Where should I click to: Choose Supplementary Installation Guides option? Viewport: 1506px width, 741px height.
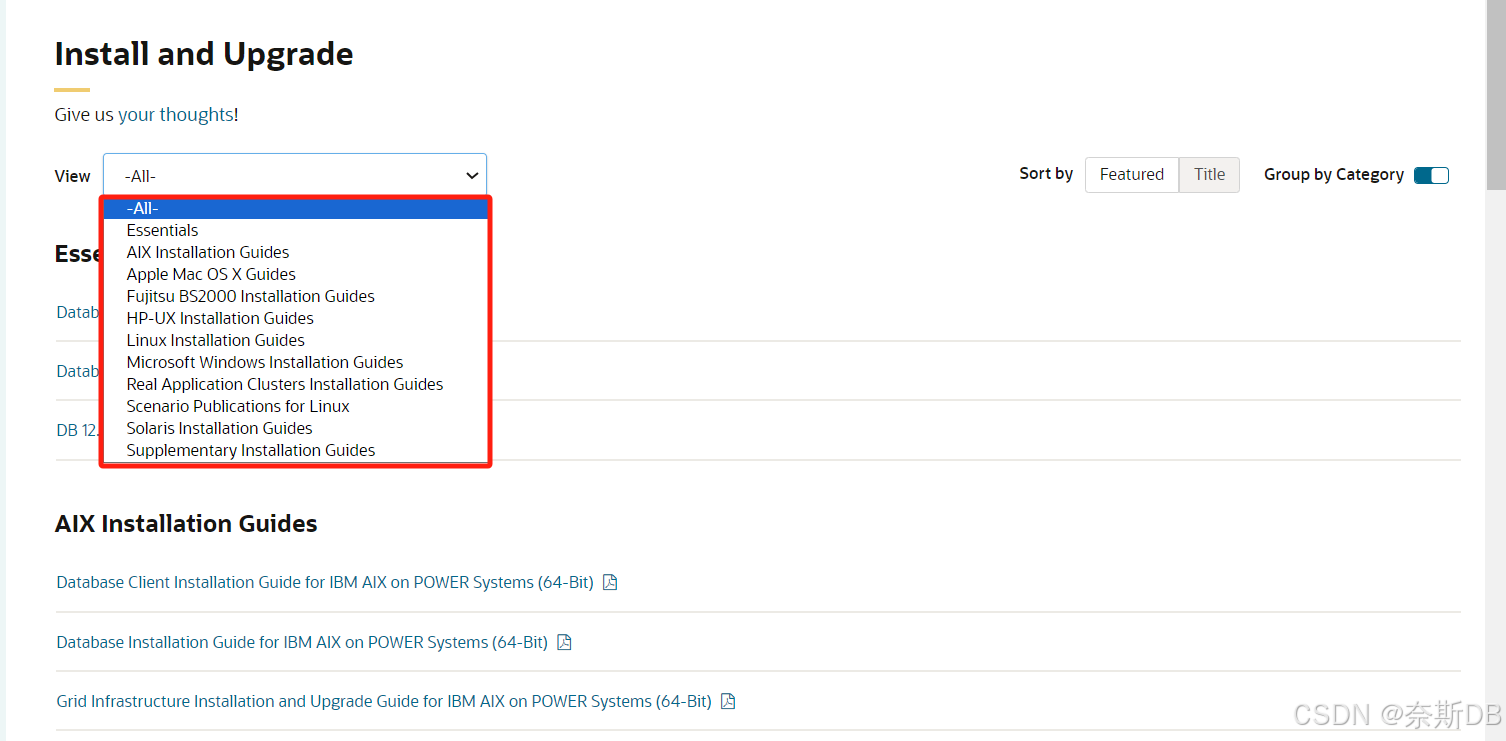[296, 450]
